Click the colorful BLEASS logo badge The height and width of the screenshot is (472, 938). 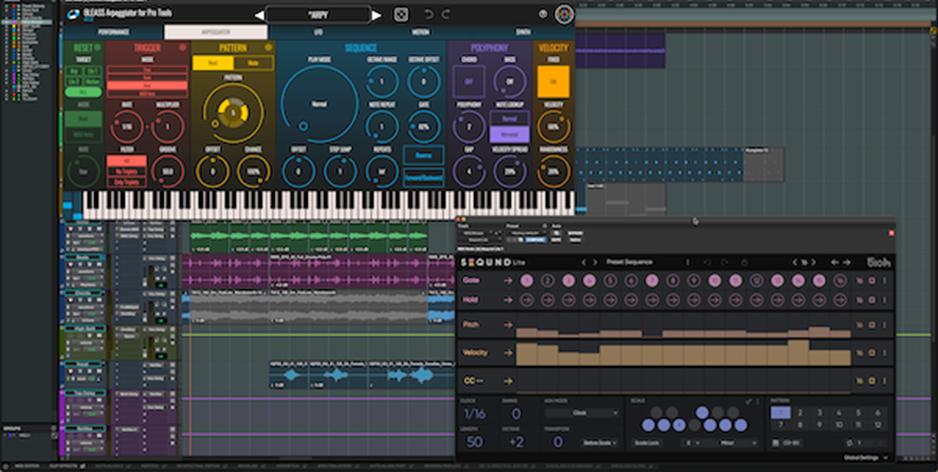(564, 14)
